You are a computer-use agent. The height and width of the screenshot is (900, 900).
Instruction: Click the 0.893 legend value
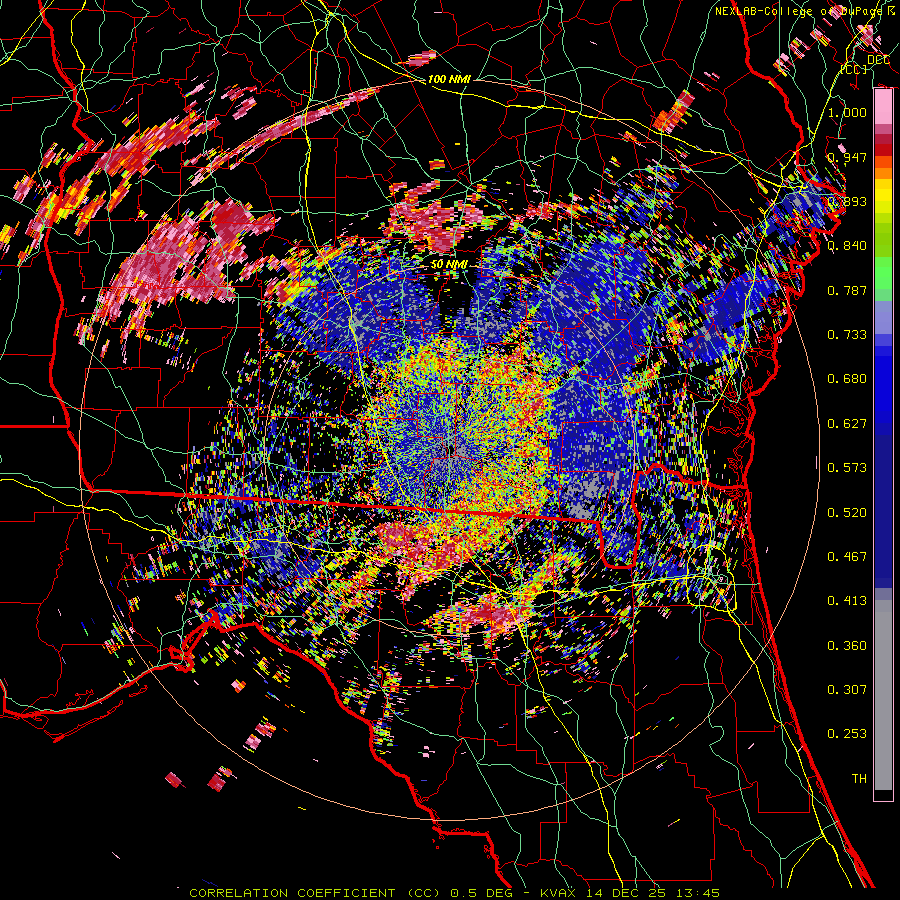847,201
